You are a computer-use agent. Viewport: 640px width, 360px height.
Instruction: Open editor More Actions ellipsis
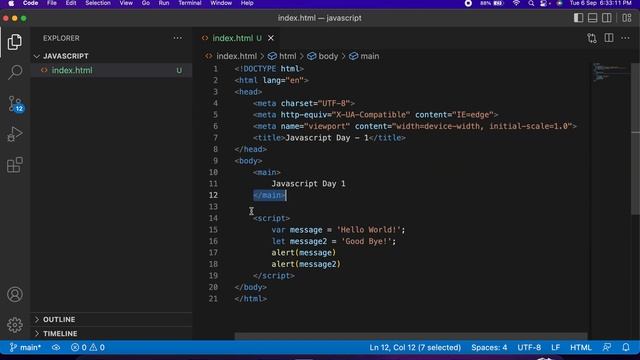(625, 38)
